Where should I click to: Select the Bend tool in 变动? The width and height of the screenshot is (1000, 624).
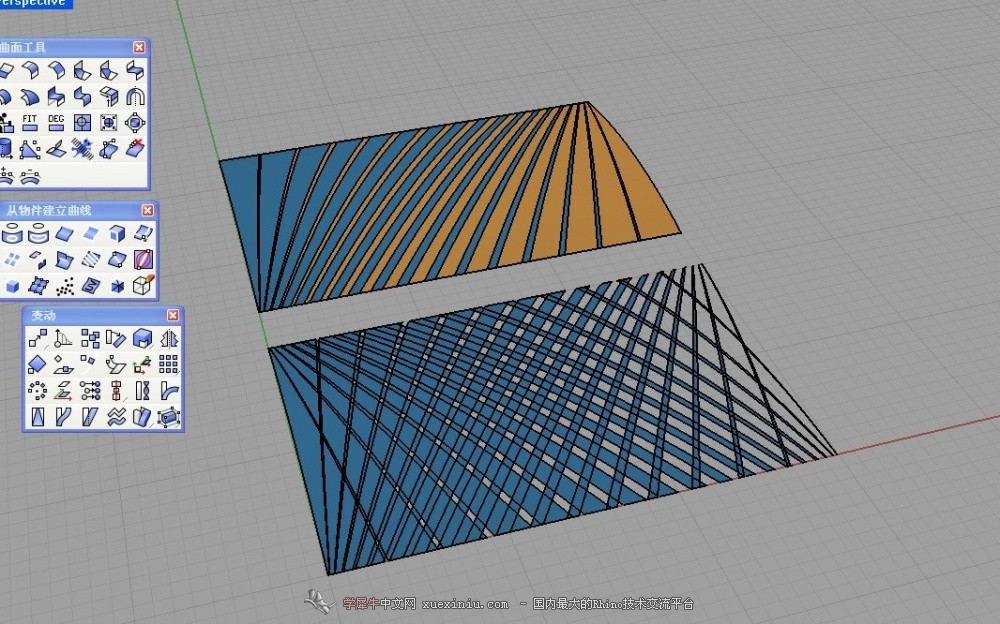[168, 390]
